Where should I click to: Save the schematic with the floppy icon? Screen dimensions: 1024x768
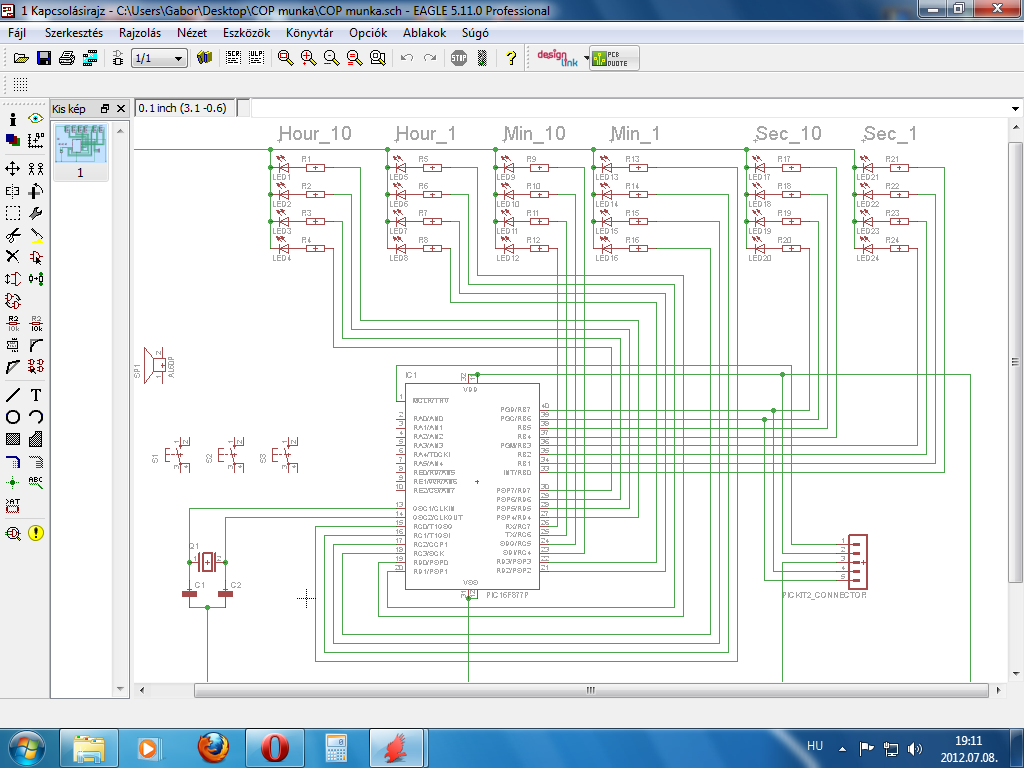44,58
